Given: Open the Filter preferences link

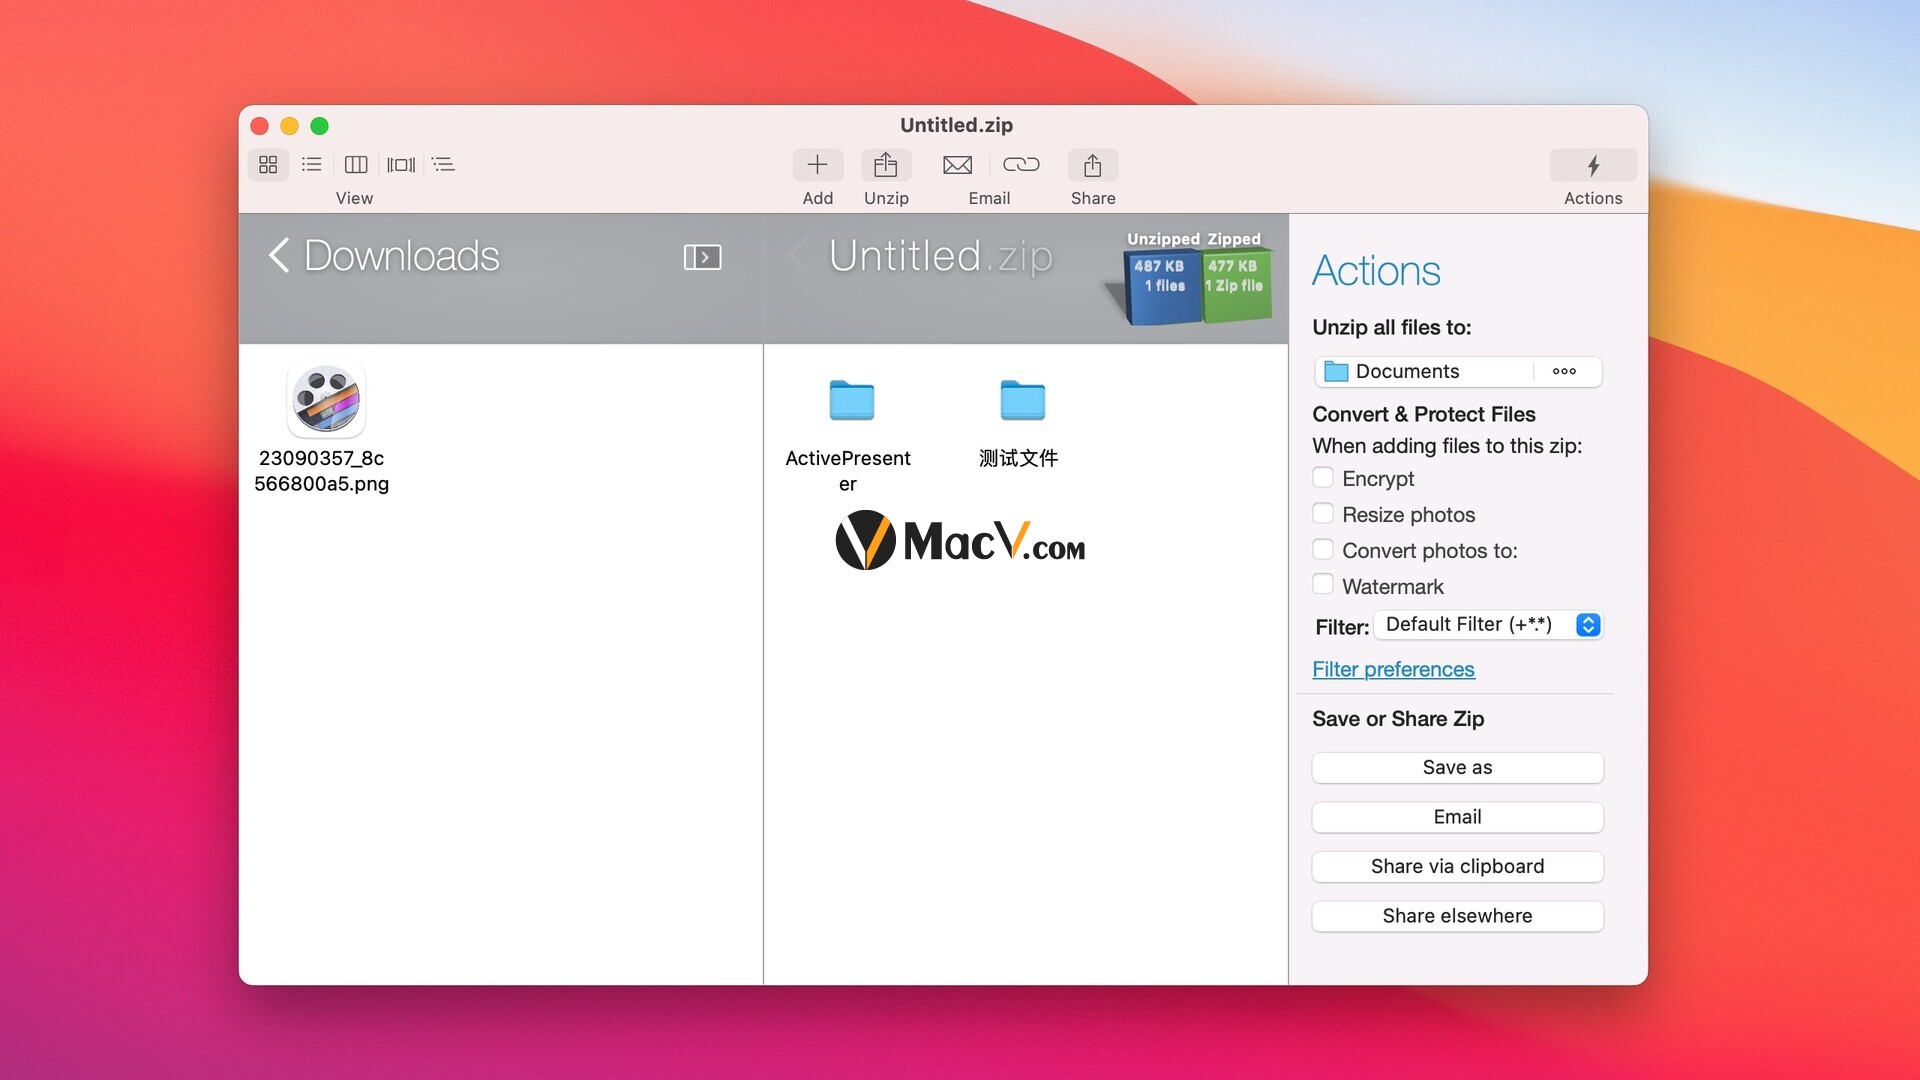Looking at the screenshot, I should tap(1394, 669).
